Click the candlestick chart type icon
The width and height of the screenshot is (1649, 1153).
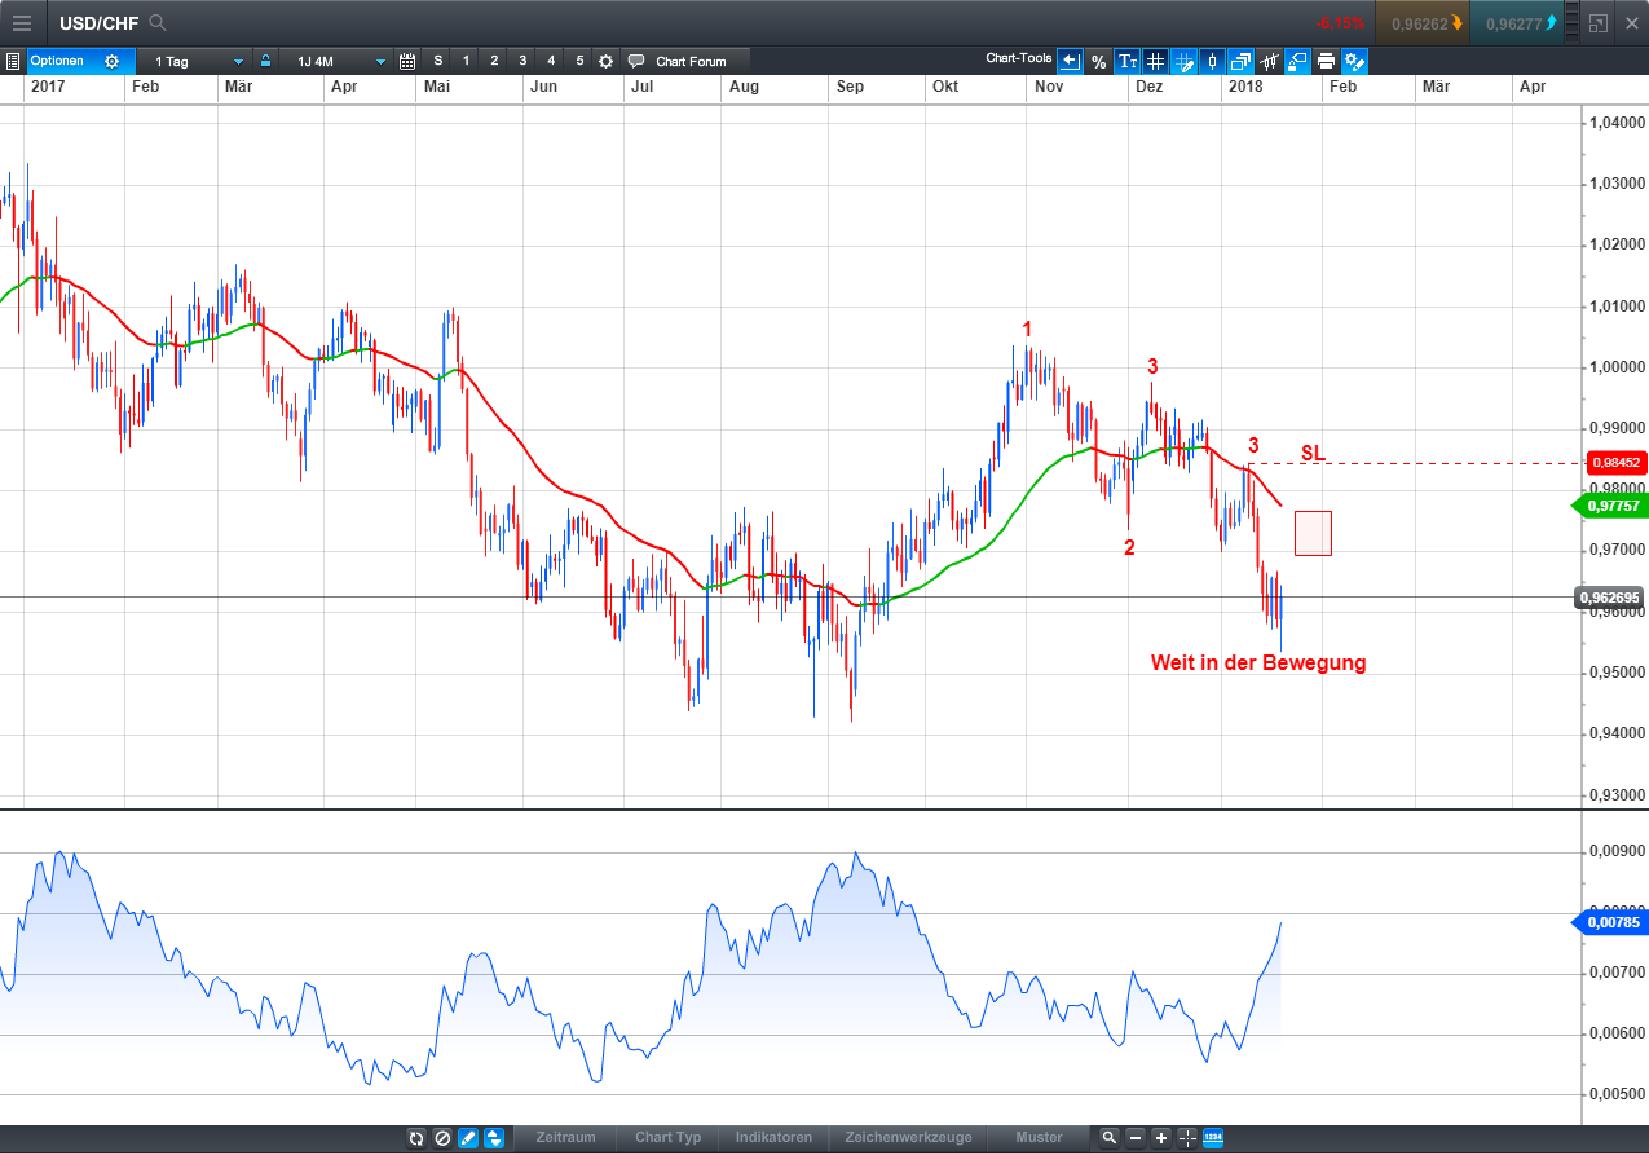point(1211,61)
